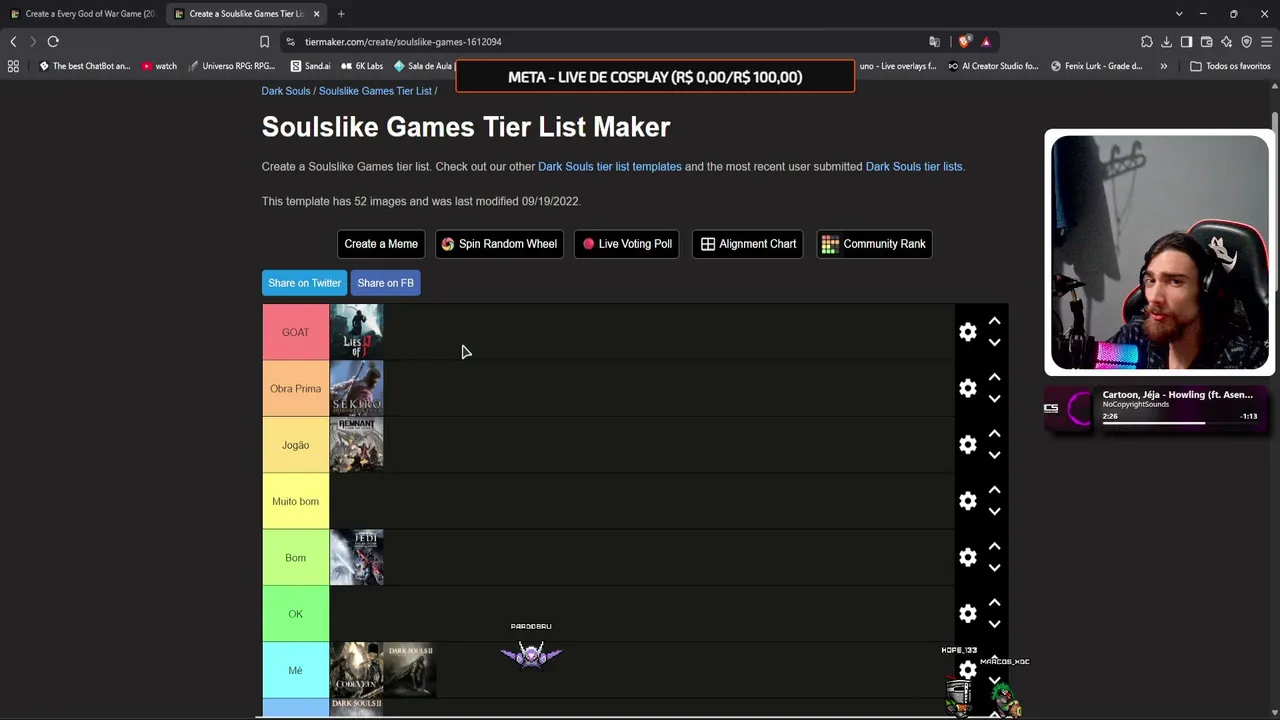Open the Todos os favoritos folder
The height and width of the screenshot is (720, 1280).
pyautogui.click(x=1230, y=66)
